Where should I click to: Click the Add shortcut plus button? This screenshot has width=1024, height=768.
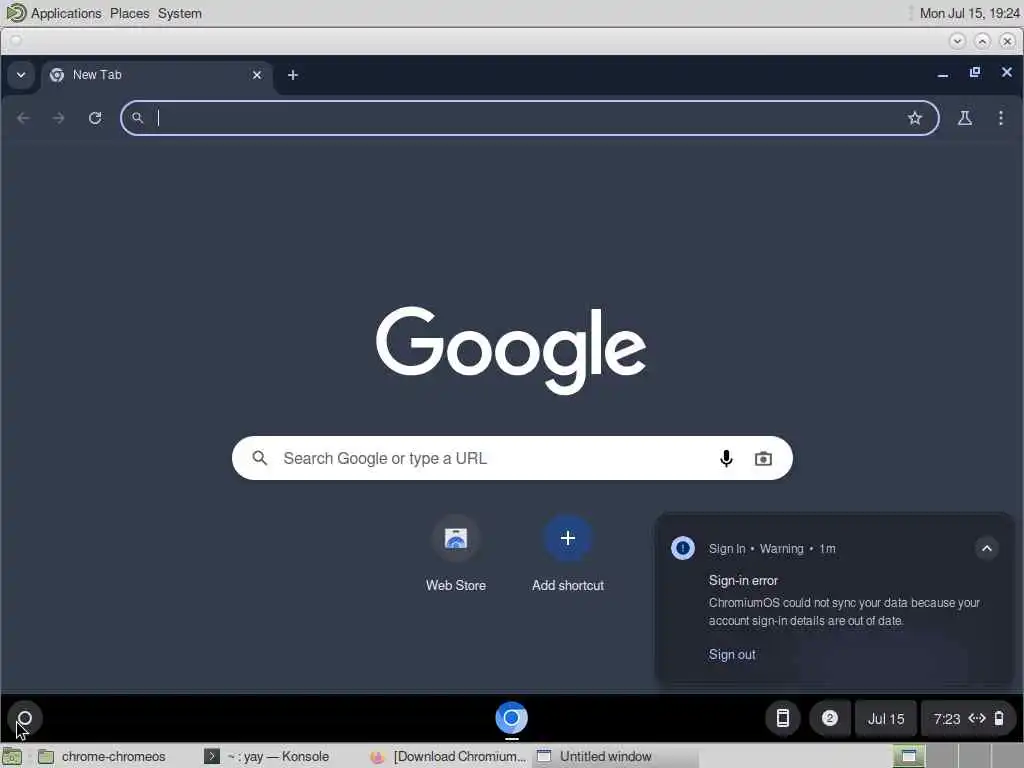coord(568,538)
